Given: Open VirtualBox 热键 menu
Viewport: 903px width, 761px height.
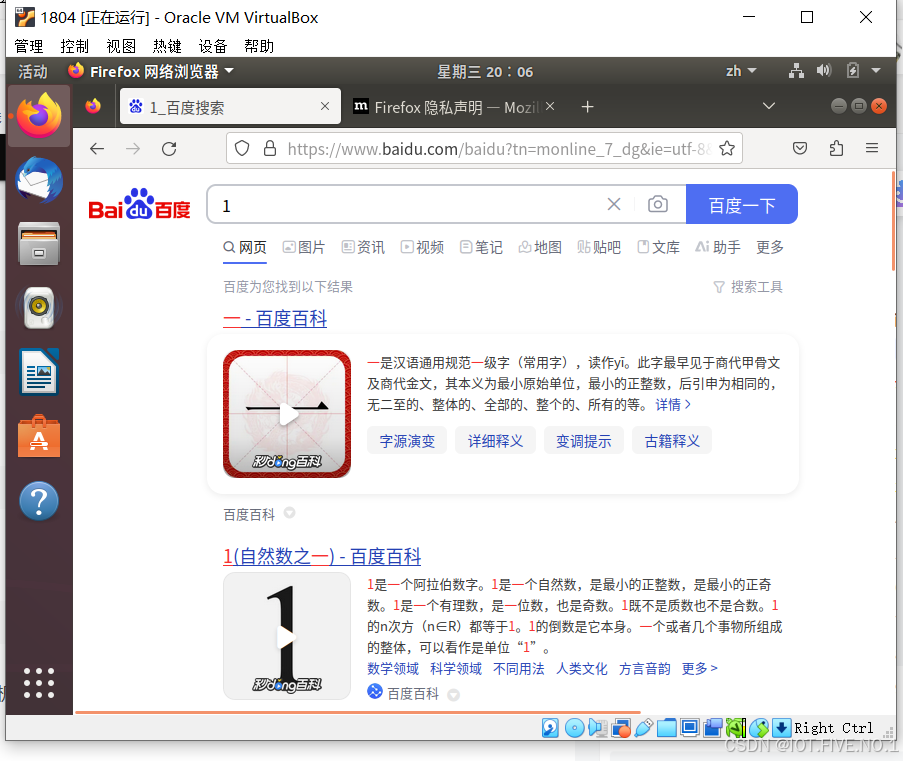Looking at the screenshot, I should 167,46.
